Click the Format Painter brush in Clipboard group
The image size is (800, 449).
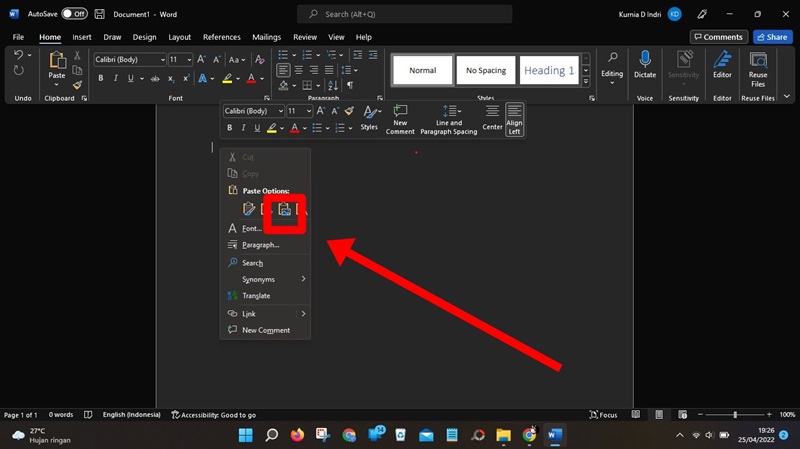(x=77, y=85)
